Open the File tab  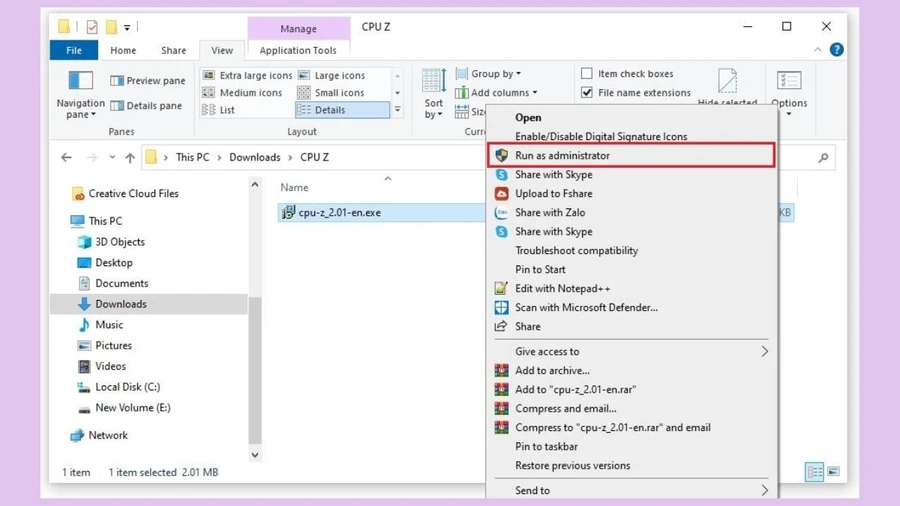click(x=74, y=50)
